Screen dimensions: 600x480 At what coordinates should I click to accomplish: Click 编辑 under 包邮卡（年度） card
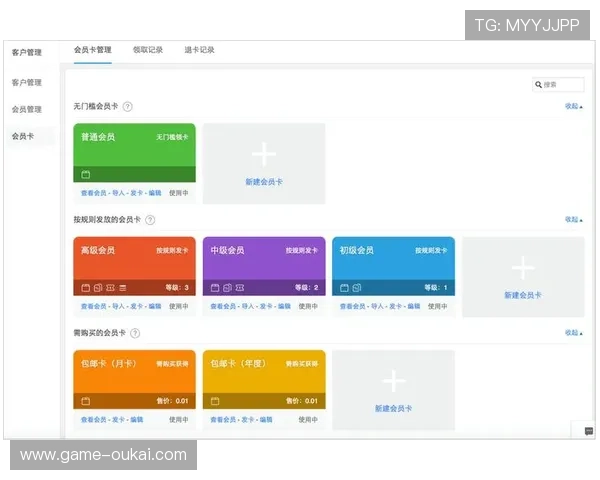266,420
